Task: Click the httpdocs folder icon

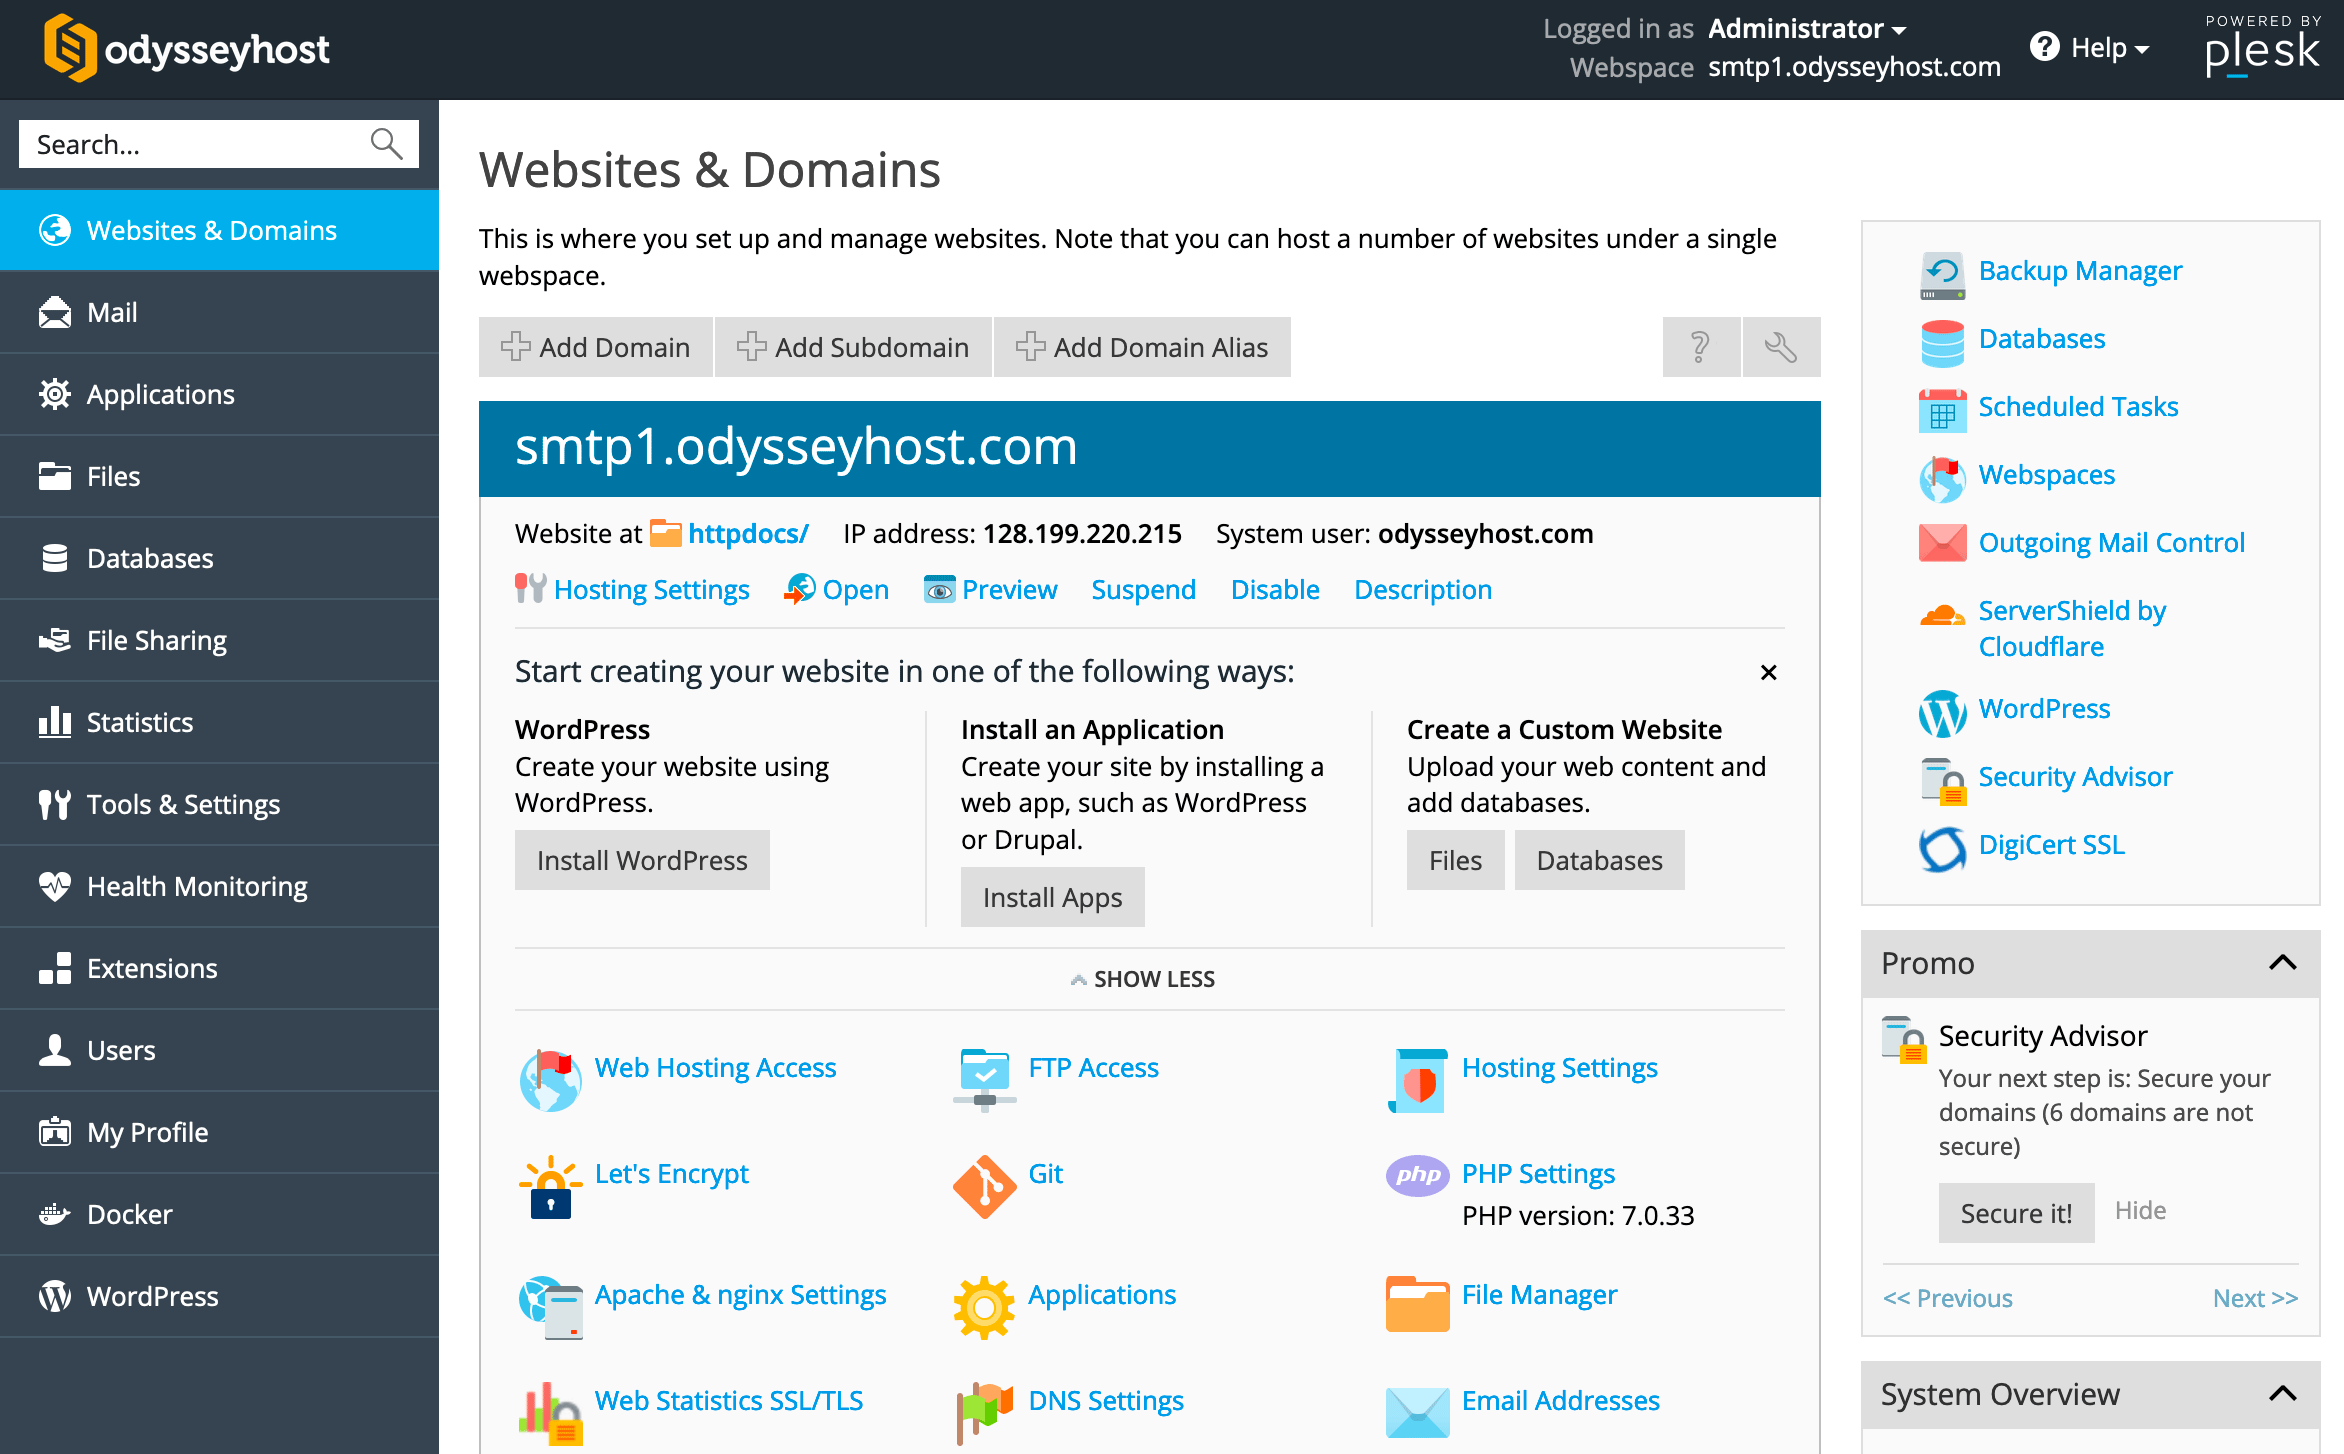Action: [666, 533]
